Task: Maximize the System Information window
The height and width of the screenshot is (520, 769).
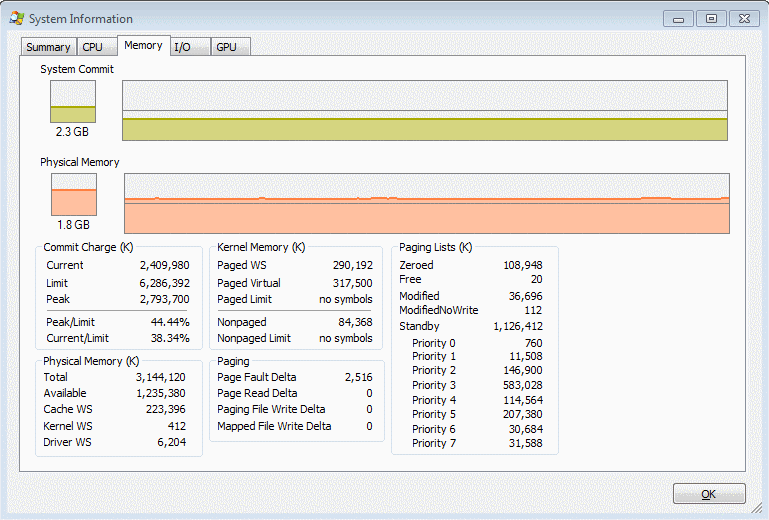Action: 711,19
